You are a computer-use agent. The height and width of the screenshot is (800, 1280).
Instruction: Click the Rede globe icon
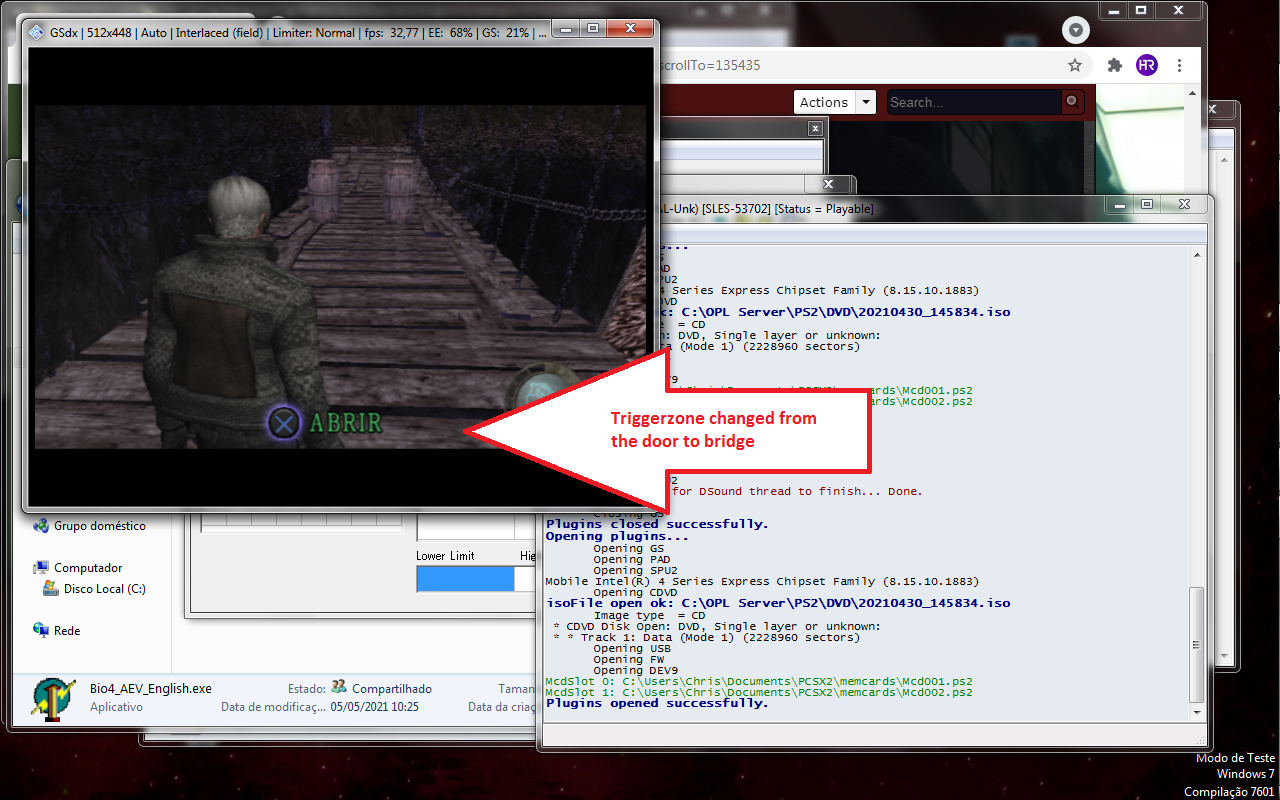click(41, 631)
